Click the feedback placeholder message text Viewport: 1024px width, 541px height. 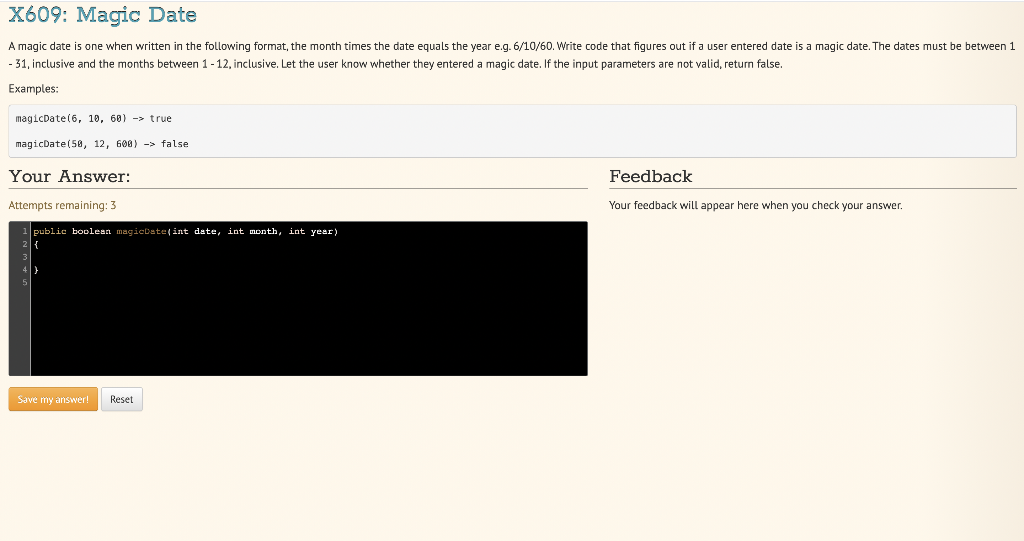pos(756,205)
